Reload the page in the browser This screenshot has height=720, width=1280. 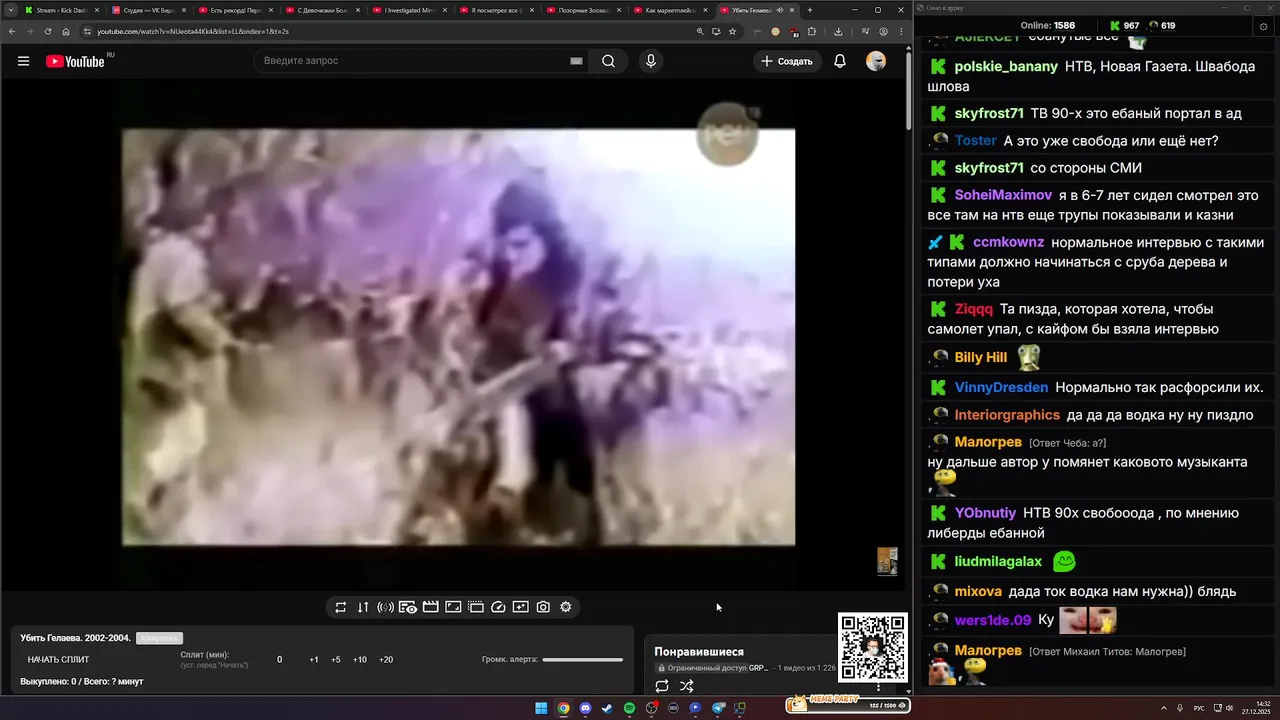(x=48, y=31)
